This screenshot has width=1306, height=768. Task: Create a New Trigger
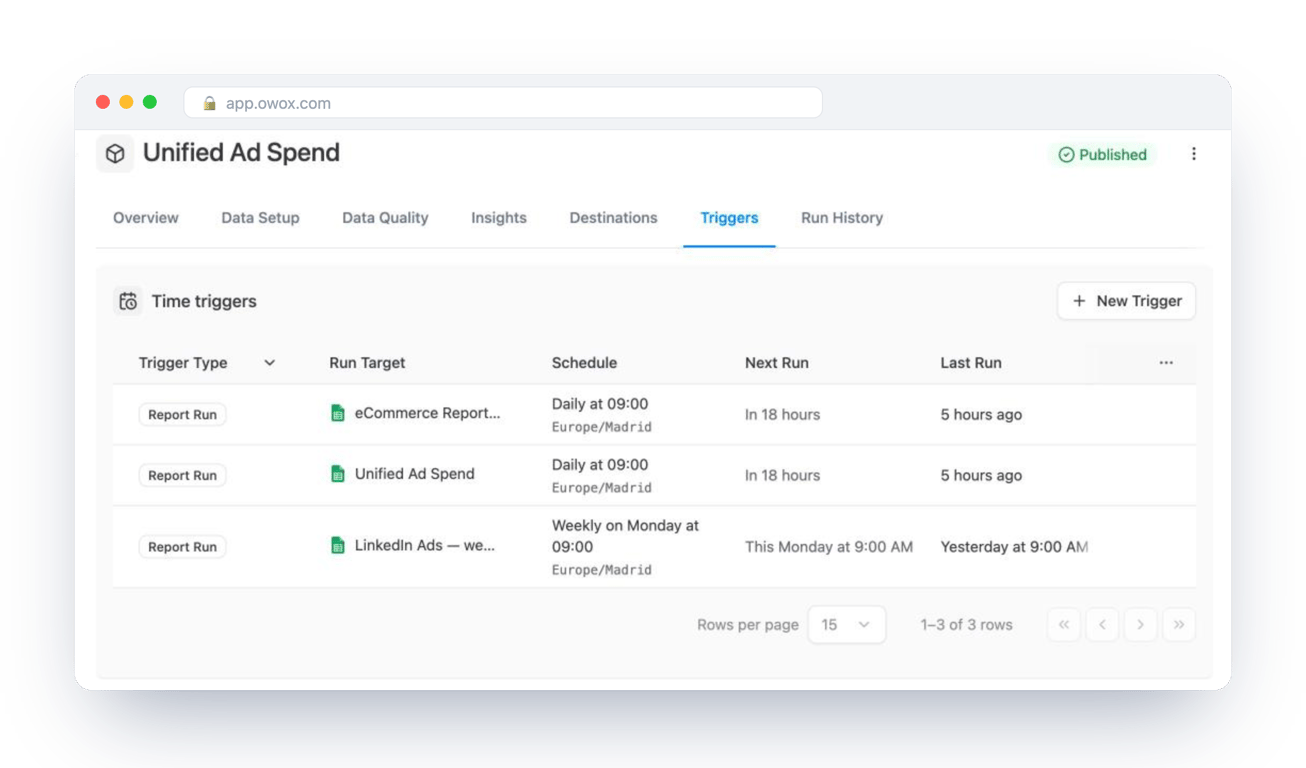(1126, 301)
